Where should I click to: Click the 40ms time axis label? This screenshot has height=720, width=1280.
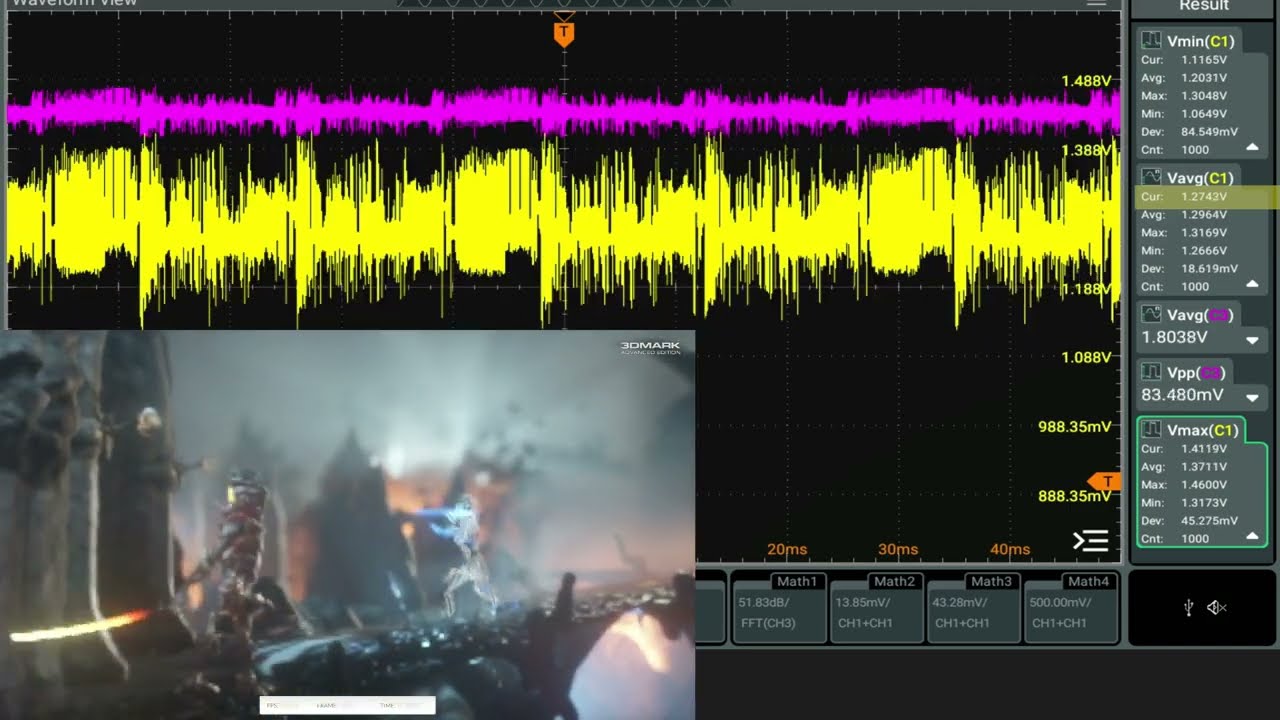(1010, 549)
